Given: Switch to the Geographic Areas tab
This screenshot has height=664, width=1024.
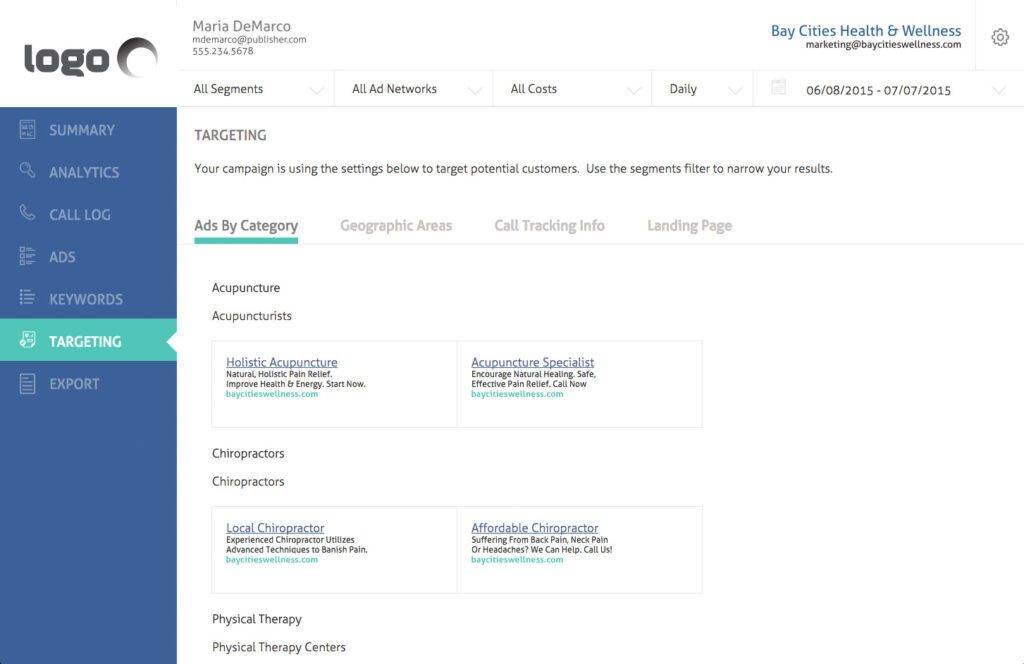Looking at the screenshot, I should point(396,226).
